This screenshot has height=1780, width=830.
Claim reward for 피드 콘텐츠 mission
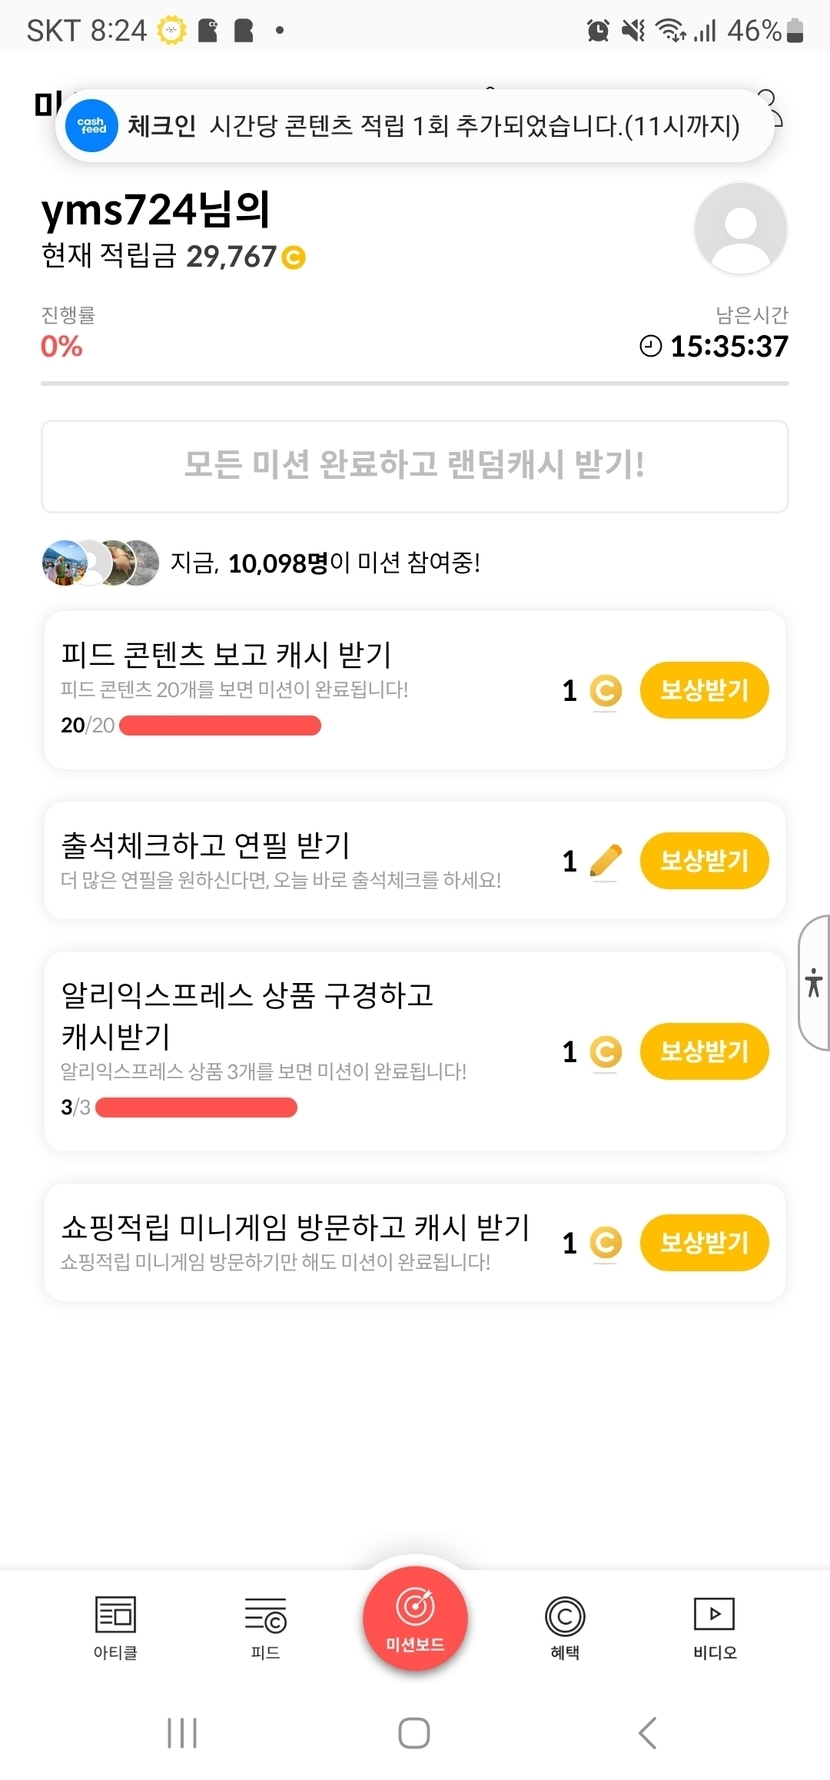(x=704, y=690)
